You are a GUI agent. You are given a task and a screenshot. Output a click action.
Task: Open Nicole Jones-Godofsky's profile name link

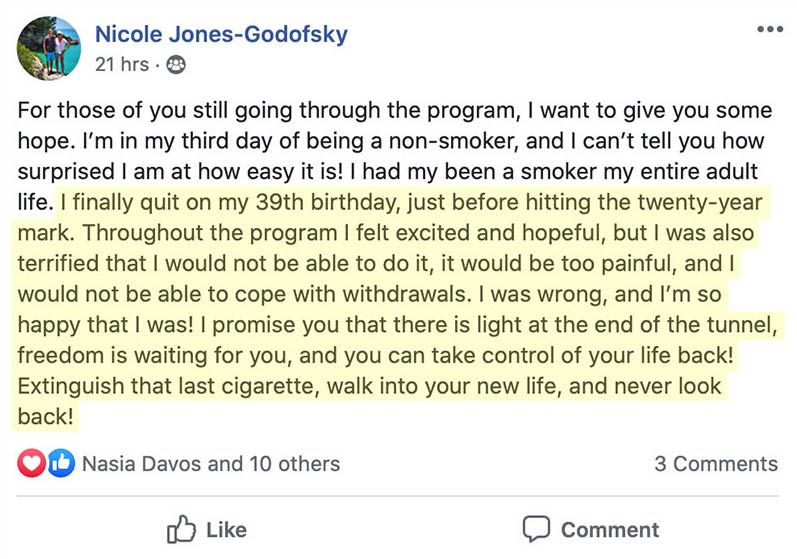tap(221, 35)
